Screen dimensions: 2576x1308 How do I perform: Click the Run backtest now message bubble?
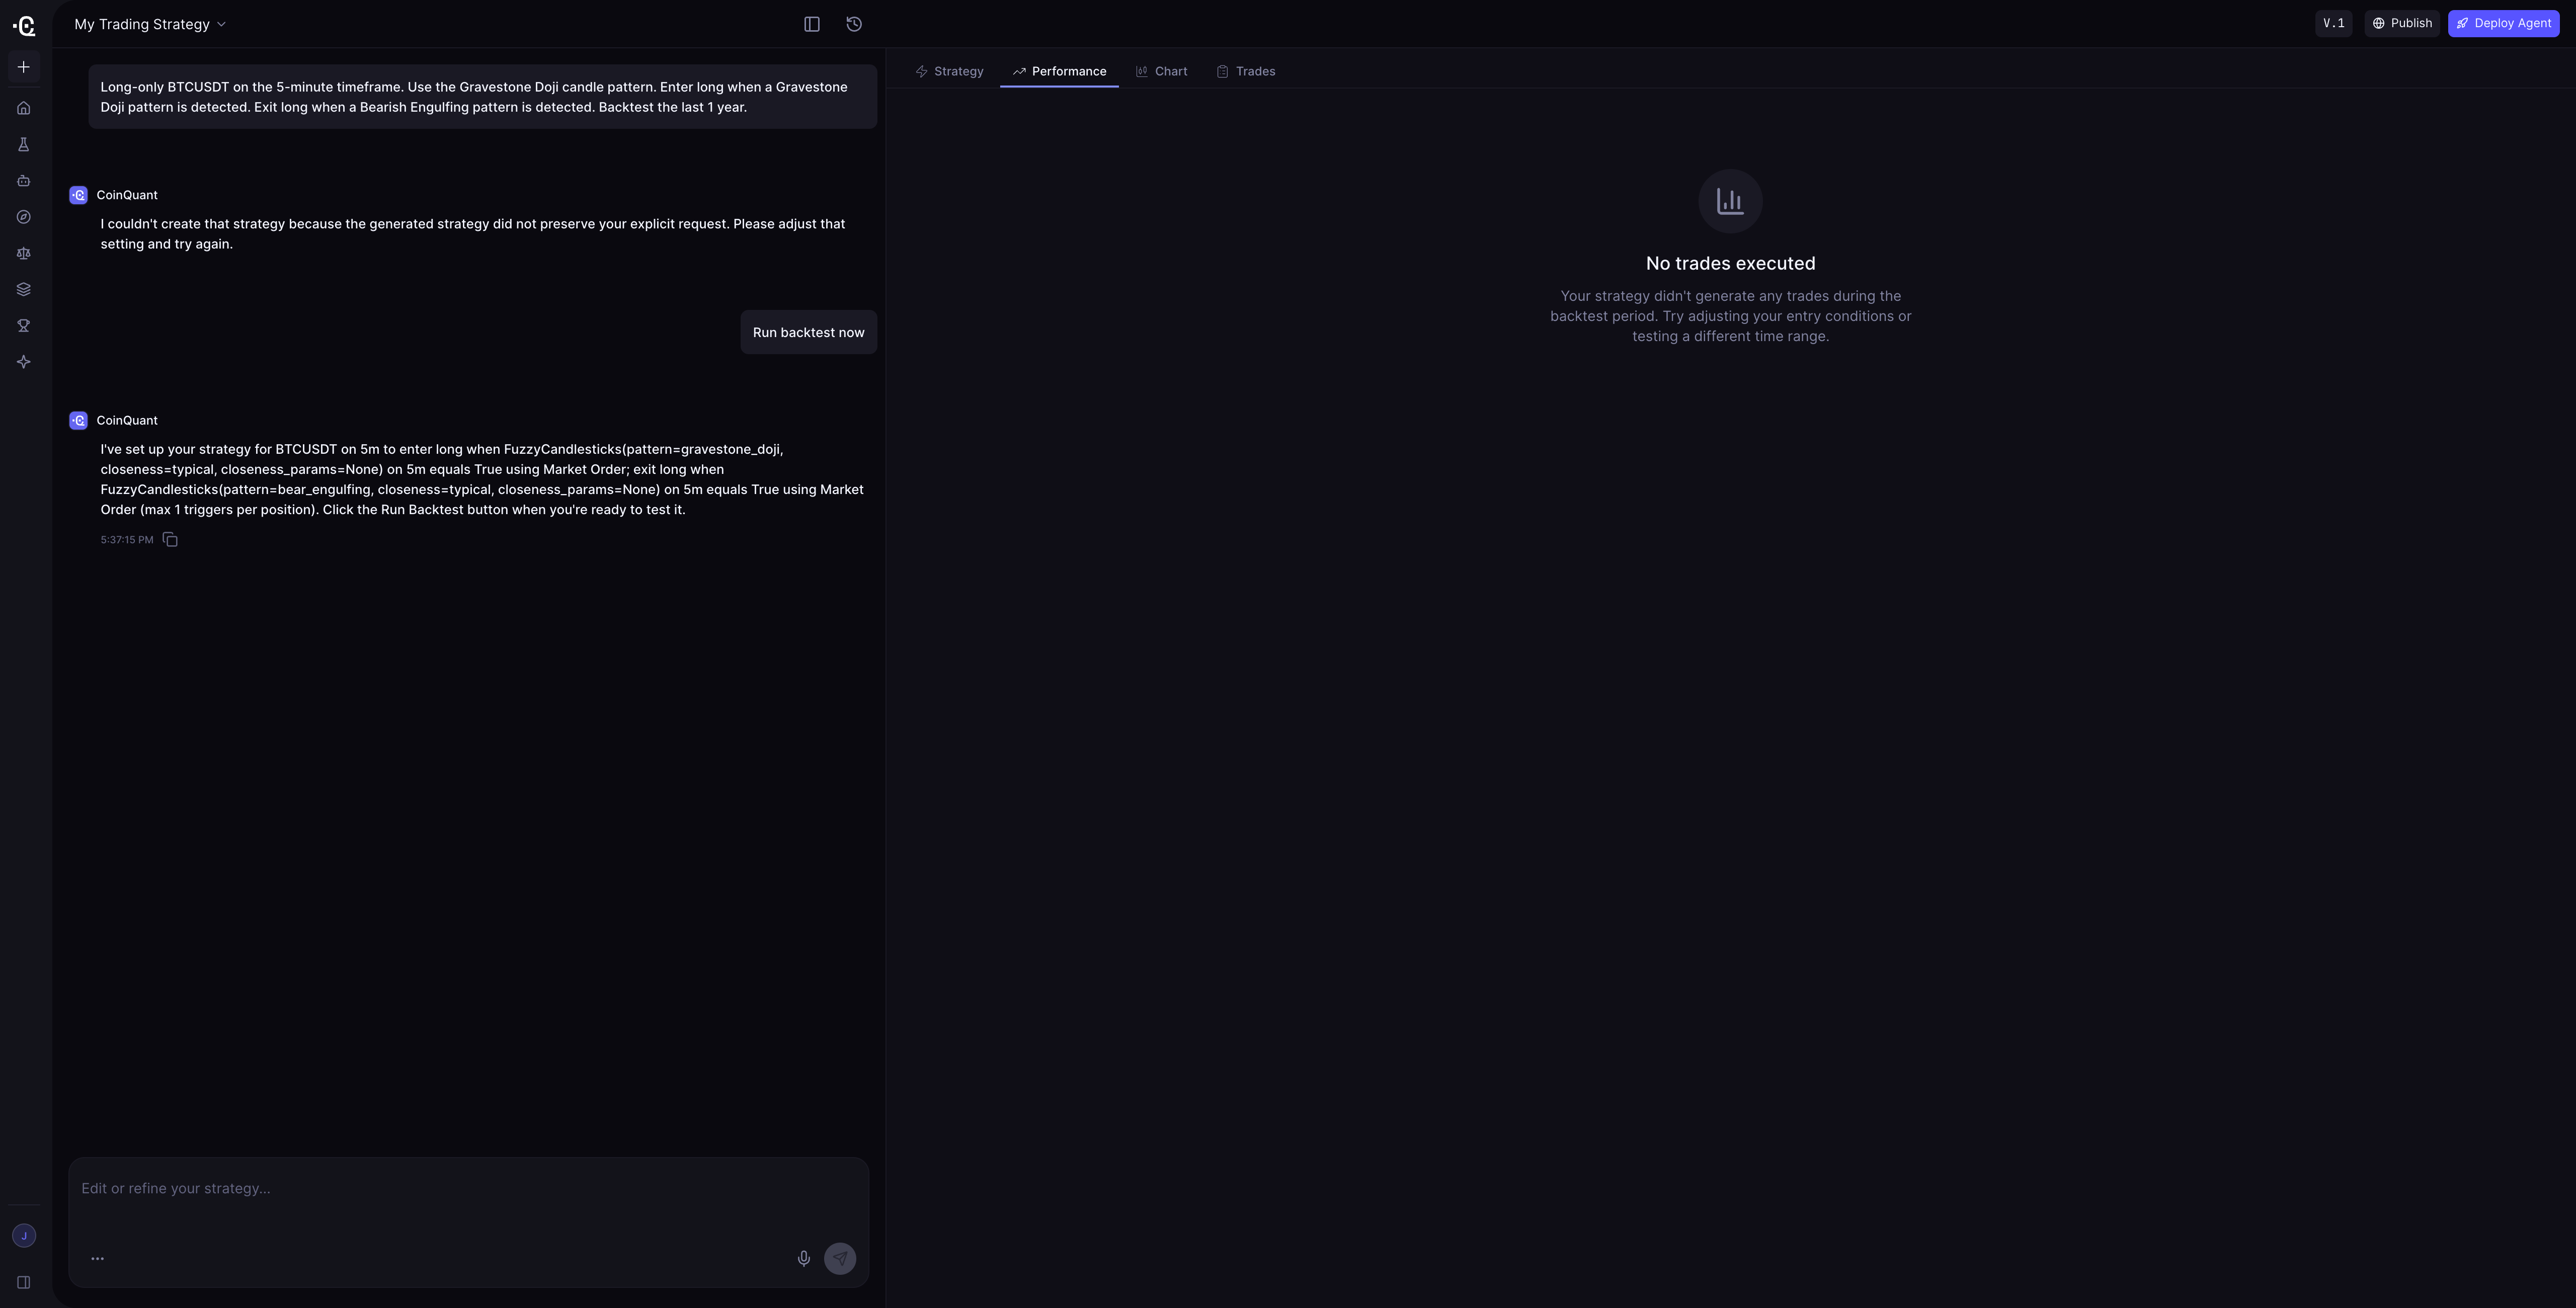tap(808, 332)
